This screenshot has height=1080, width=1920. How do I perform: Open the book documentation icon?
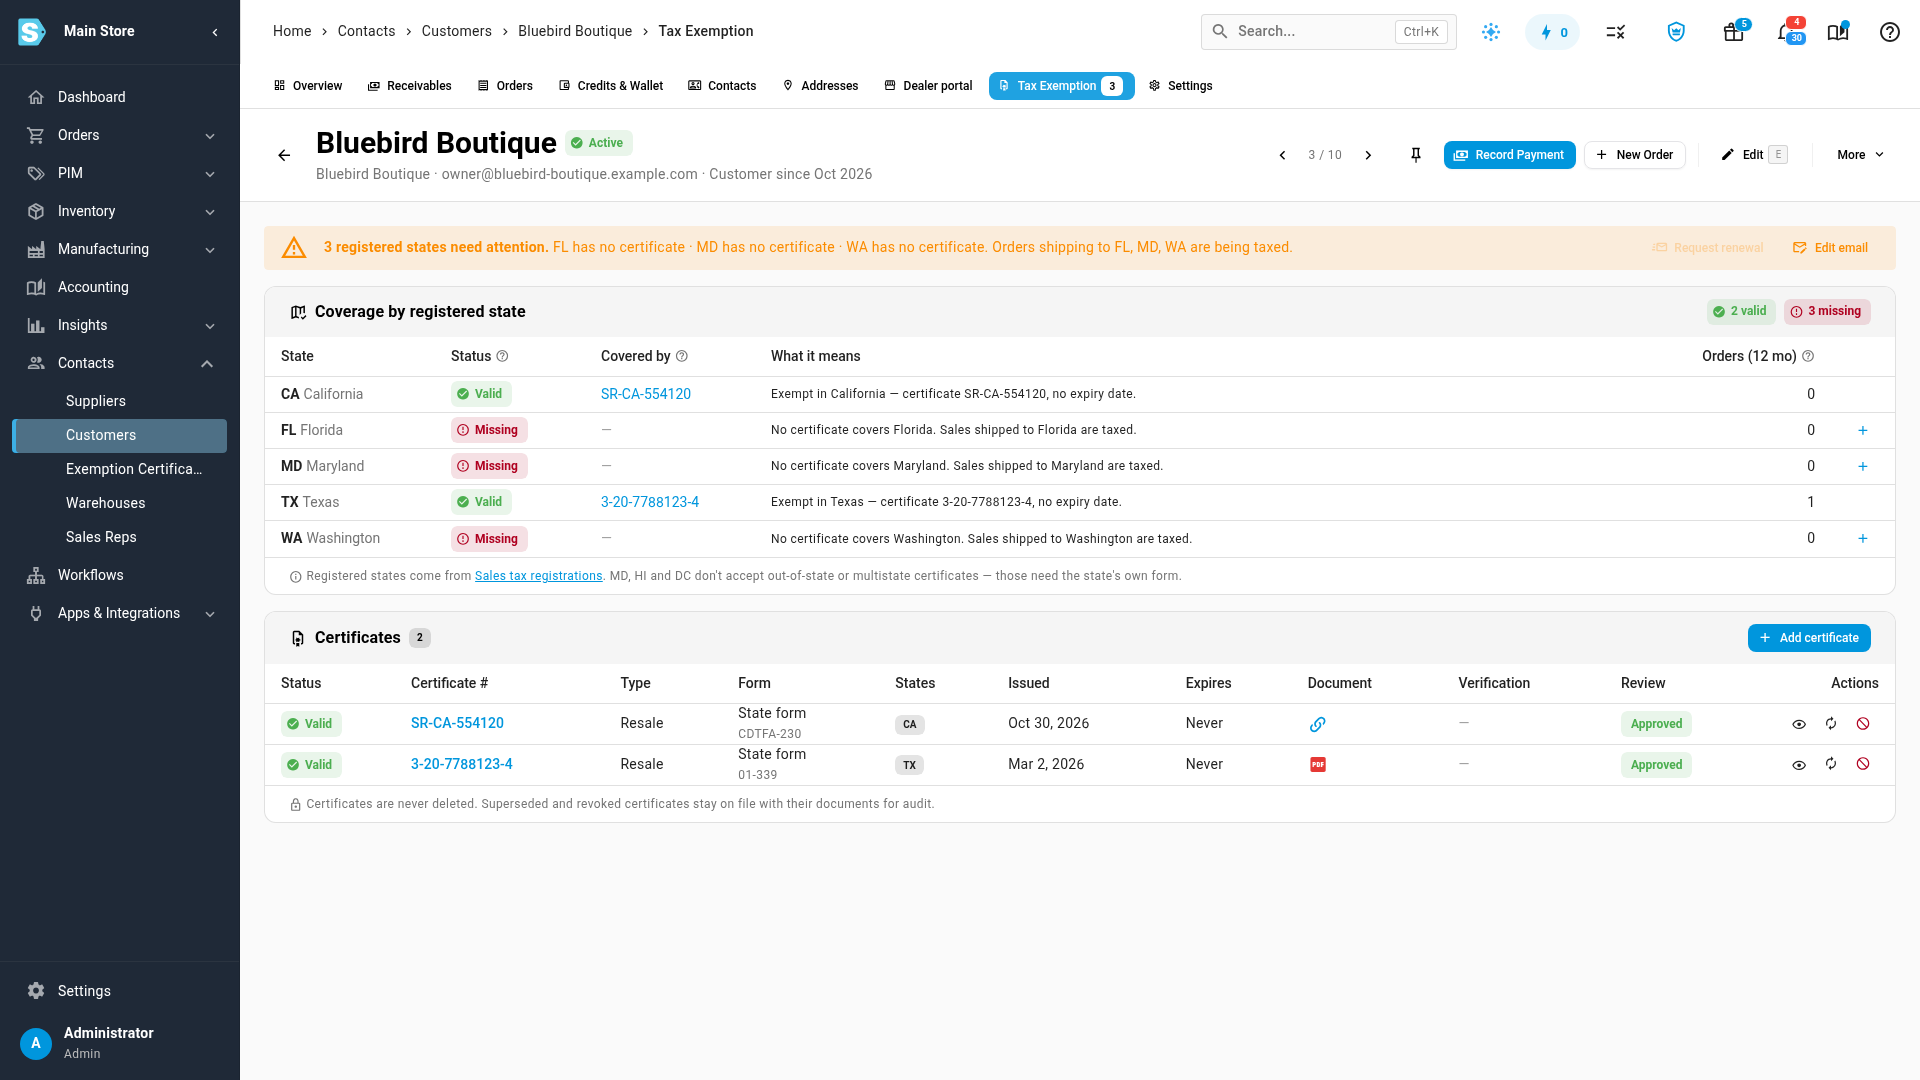1838,32
